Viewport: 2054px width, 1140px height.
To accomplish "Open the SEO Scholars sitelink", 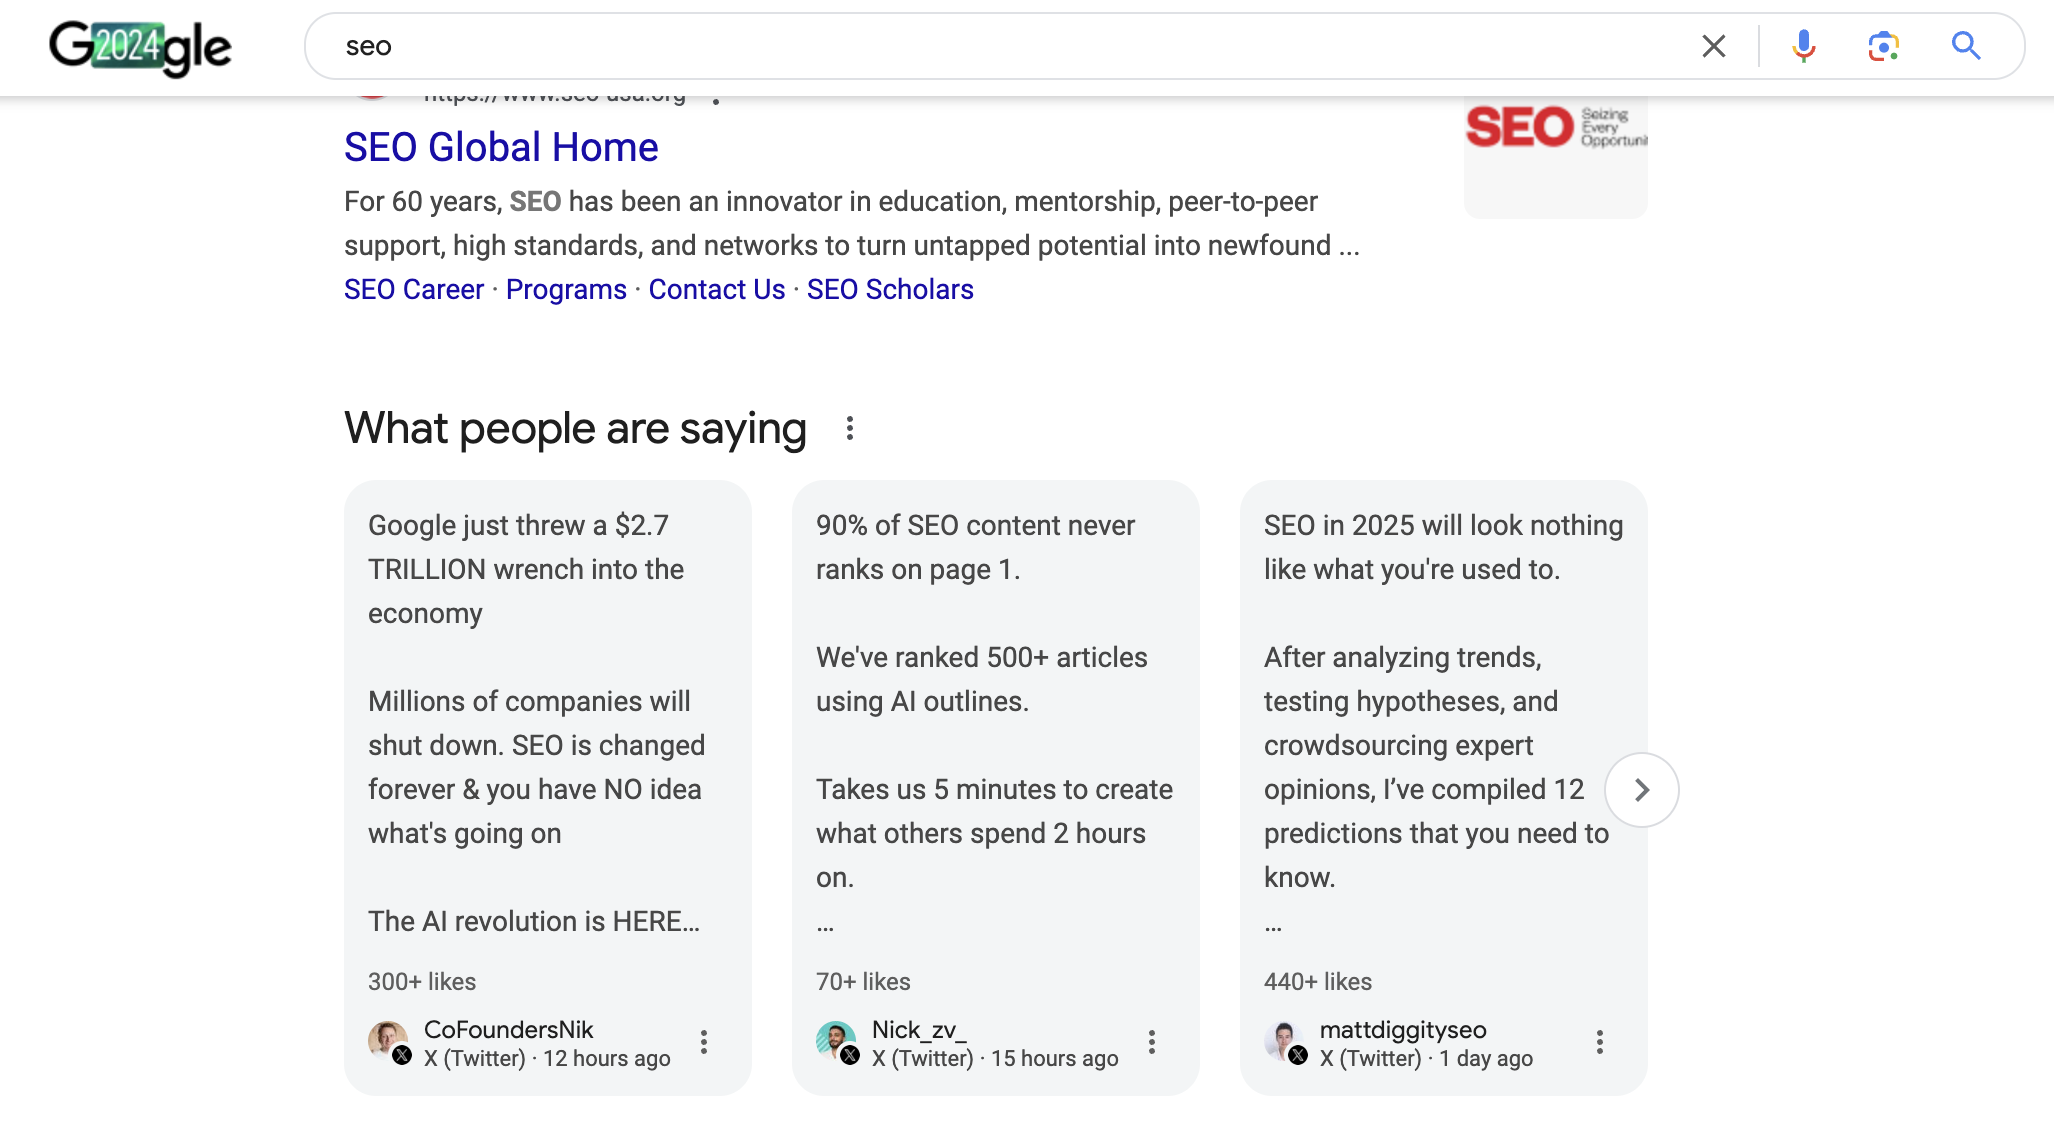I will pos(890,289).
